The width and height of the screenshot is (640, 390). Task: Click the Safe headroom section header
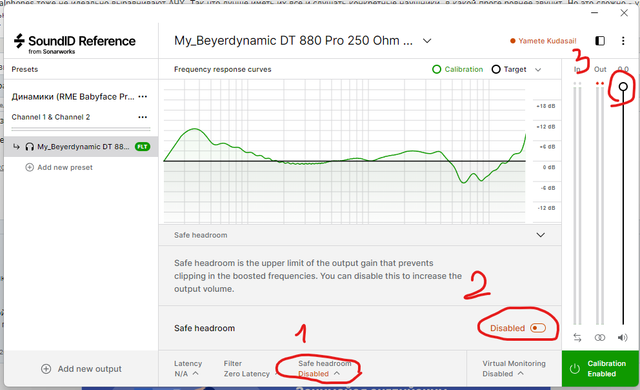(x=360, y=235)
